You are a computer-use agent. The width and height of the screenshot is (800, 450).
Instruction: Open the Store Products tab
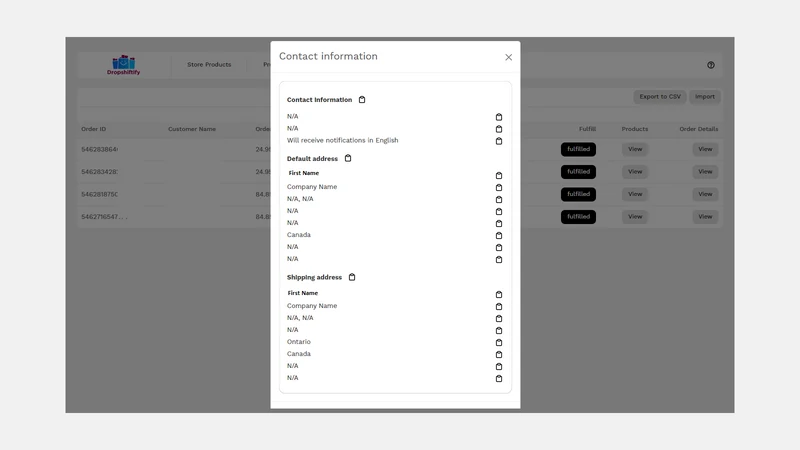pyautogui.click(x=209, y=64)
